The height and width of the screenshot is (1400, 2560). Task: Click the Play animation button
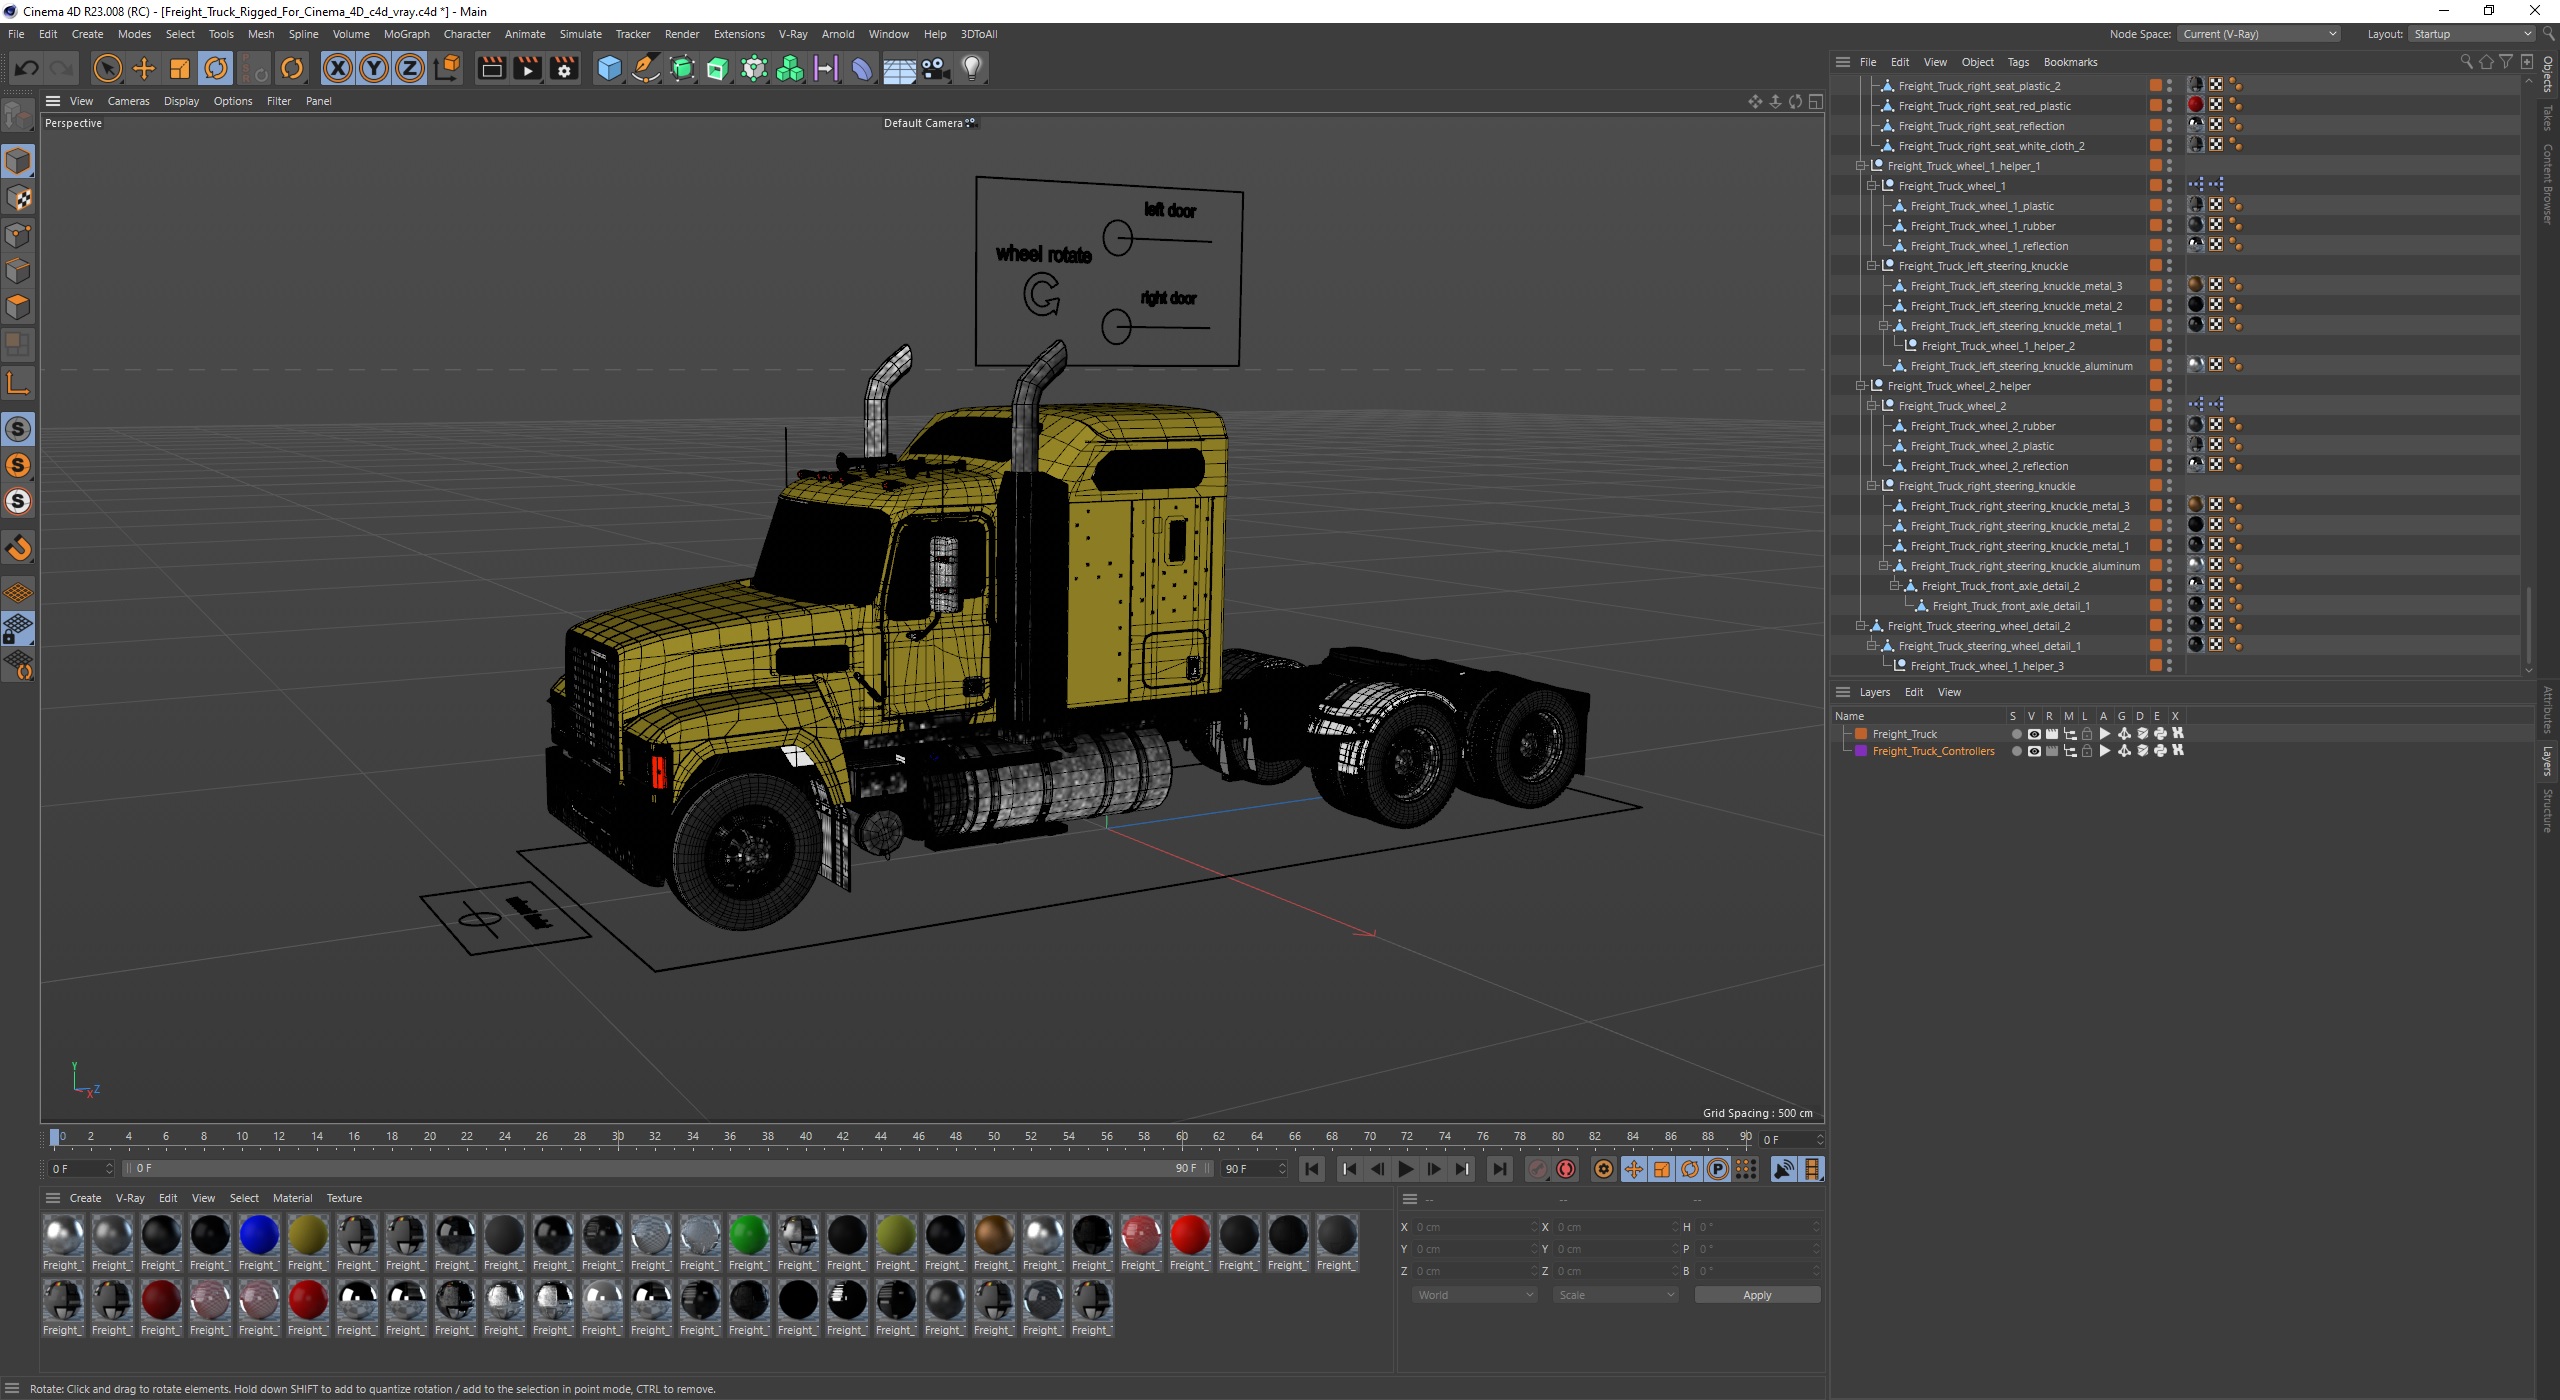point(1405,1169)
